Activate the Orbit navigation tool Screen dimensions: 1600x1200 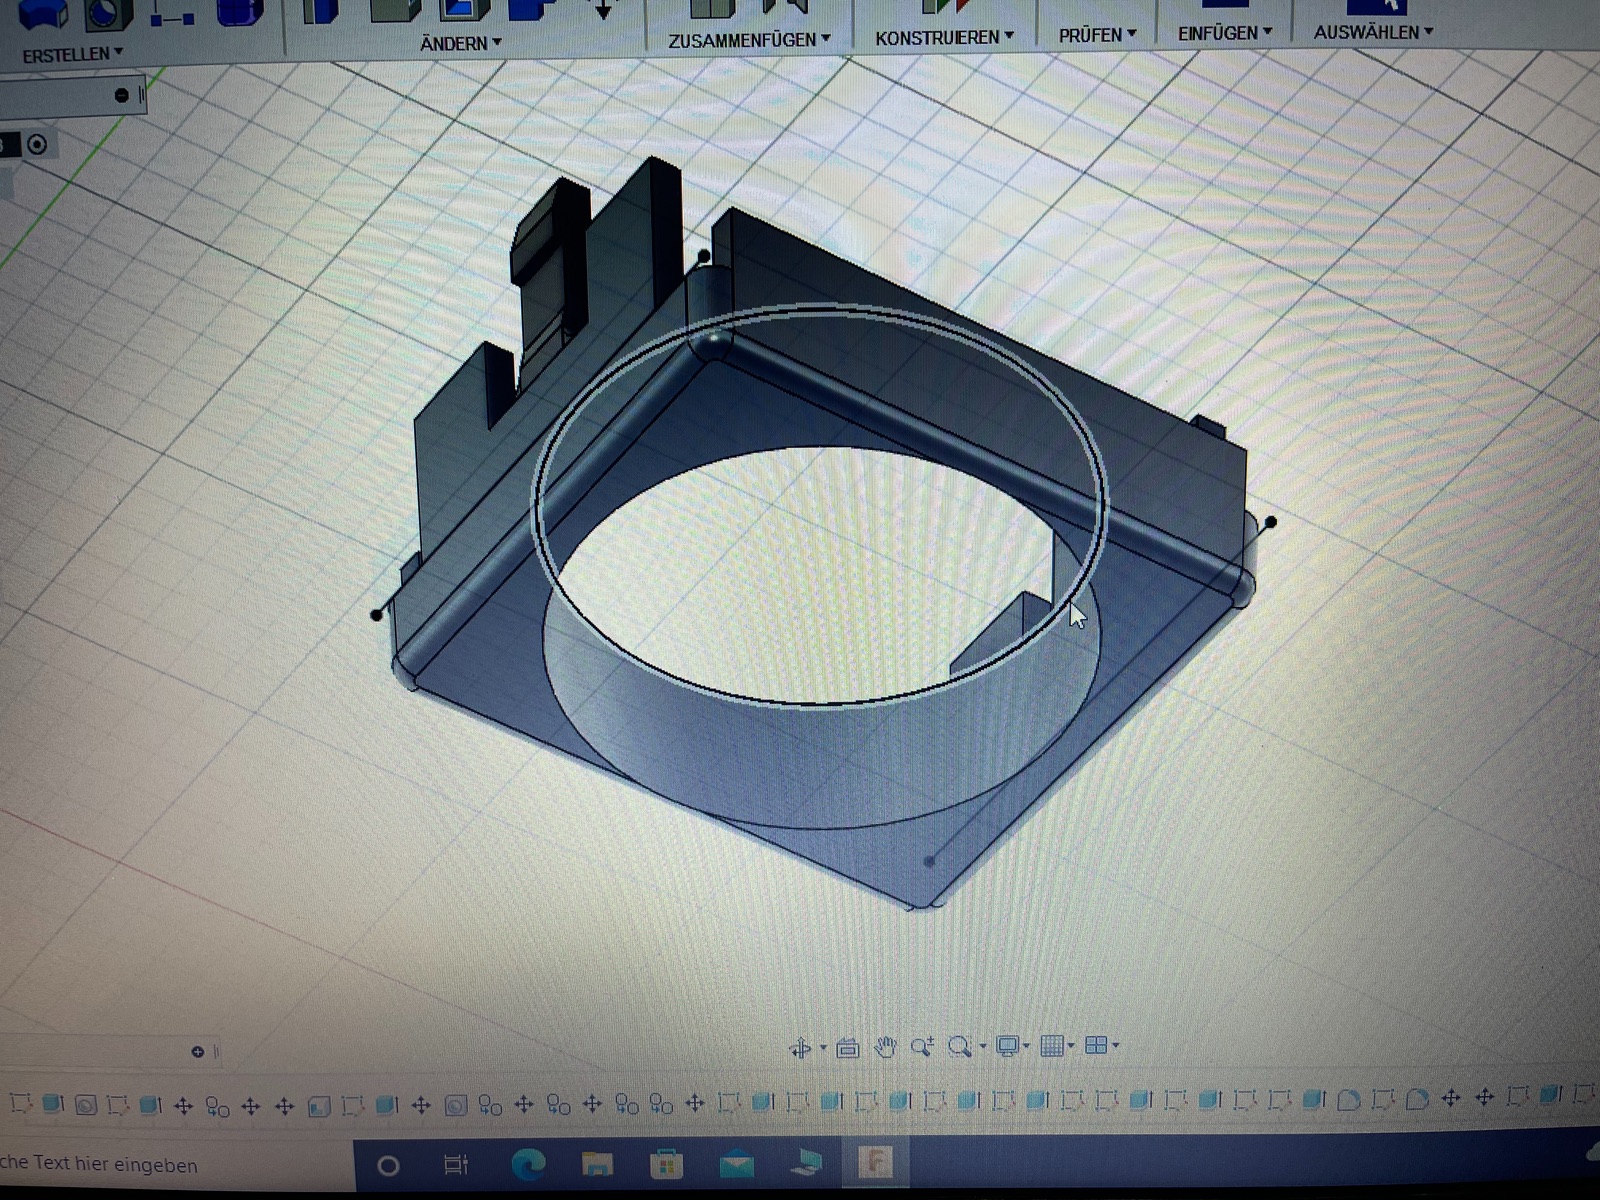coord(800,1048)
